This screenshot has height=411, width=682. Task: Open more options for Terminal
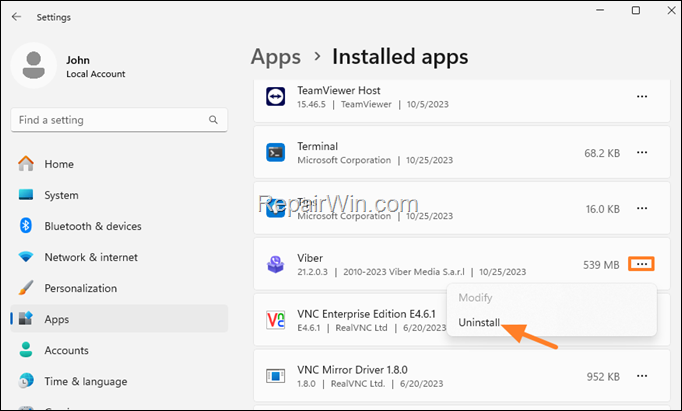pyautogui.click(x=642, y=153)
